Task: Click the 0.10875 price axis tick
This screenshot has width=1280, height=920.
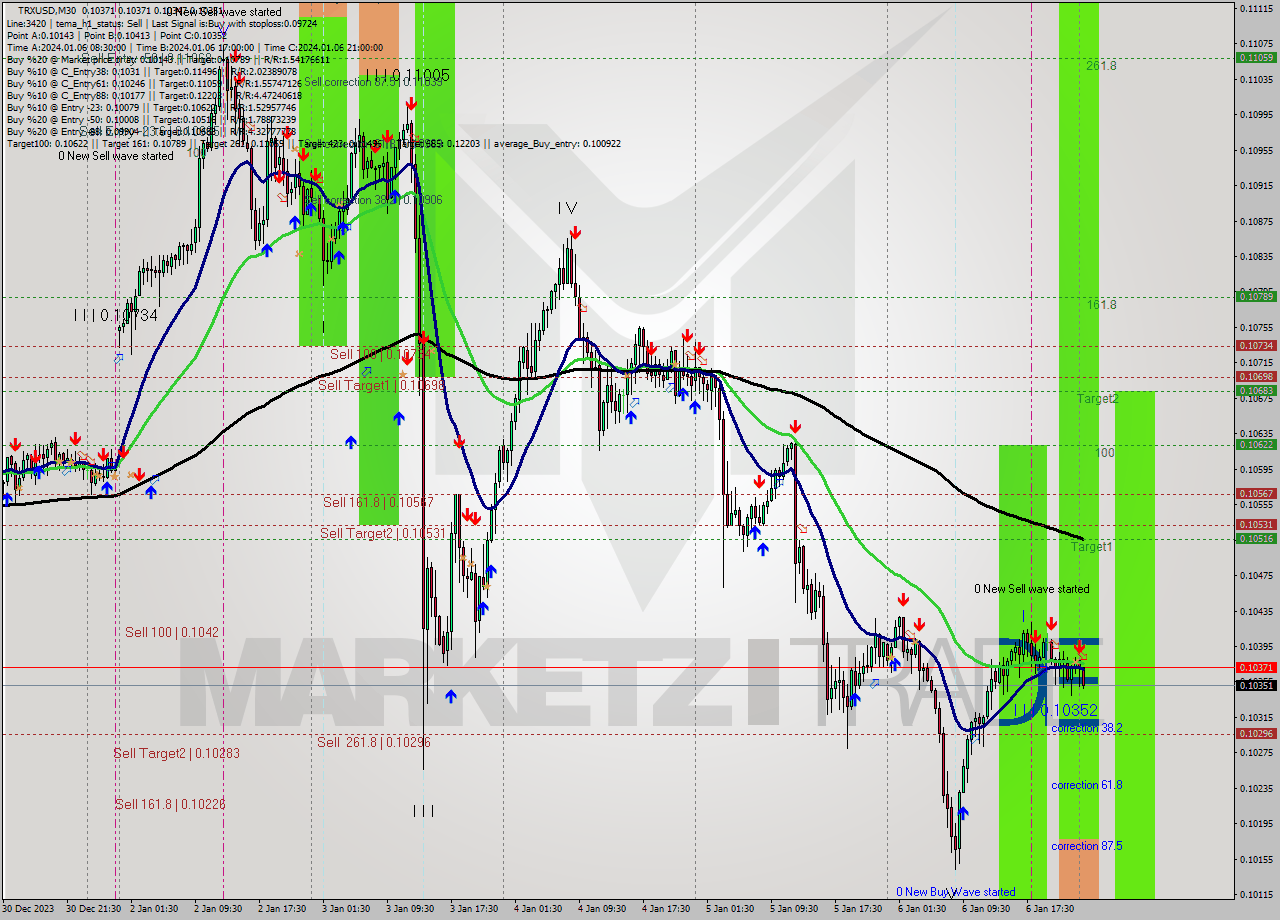Action: pyautogui.click(x=1255, y=221)
